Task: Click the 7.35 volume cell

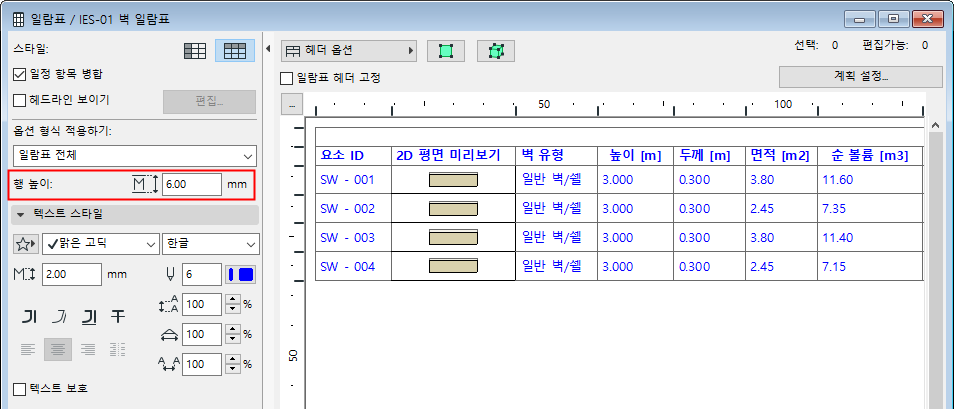Action: [869, 208]
